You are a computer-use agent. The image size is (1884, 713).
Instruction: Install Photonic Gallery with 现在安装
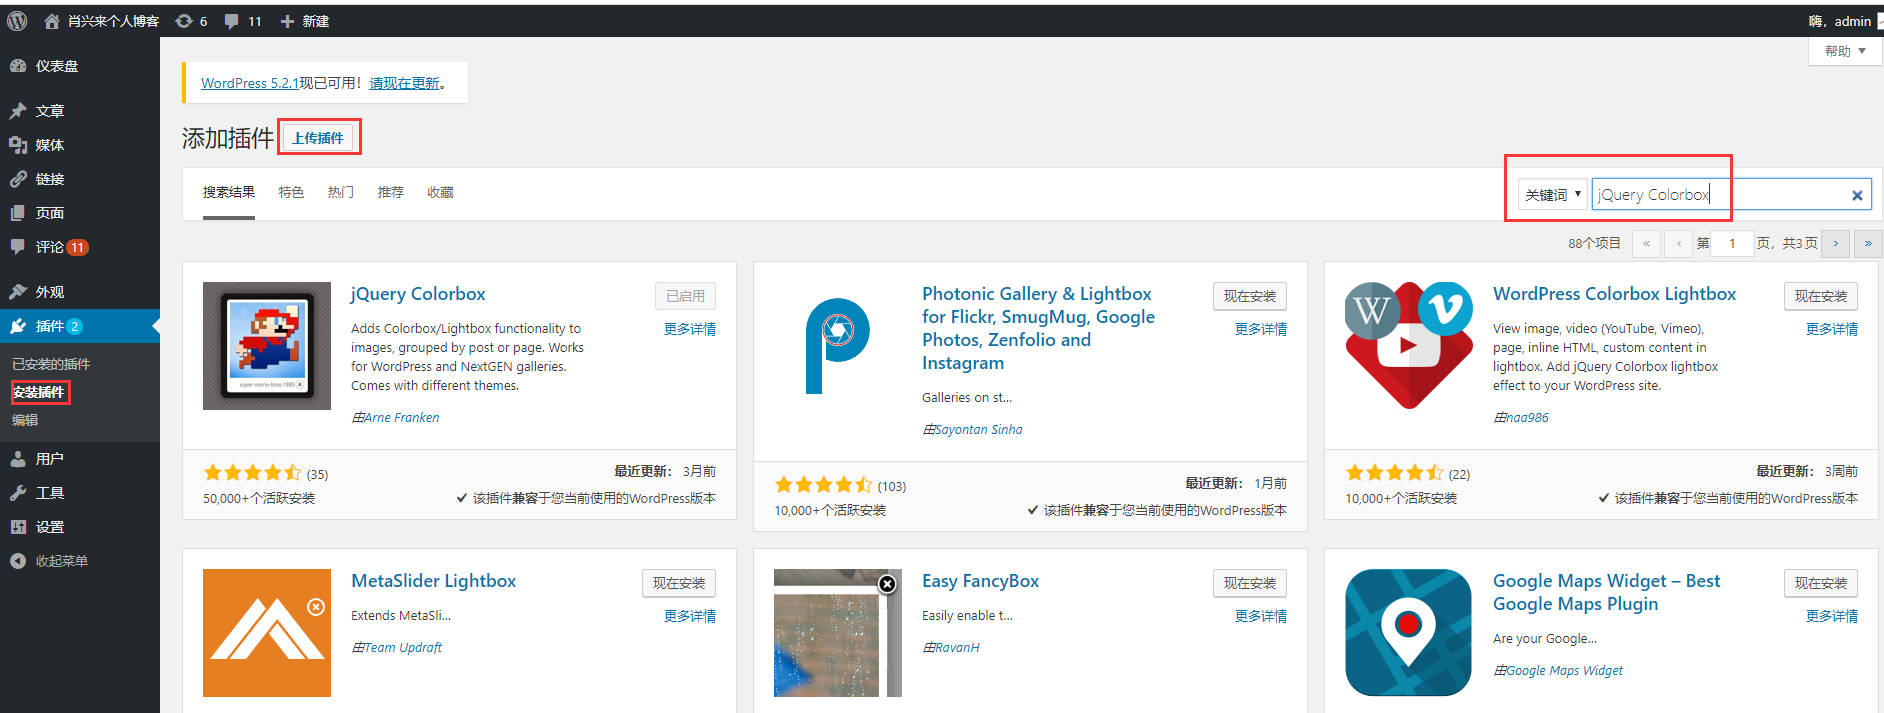1250,296
